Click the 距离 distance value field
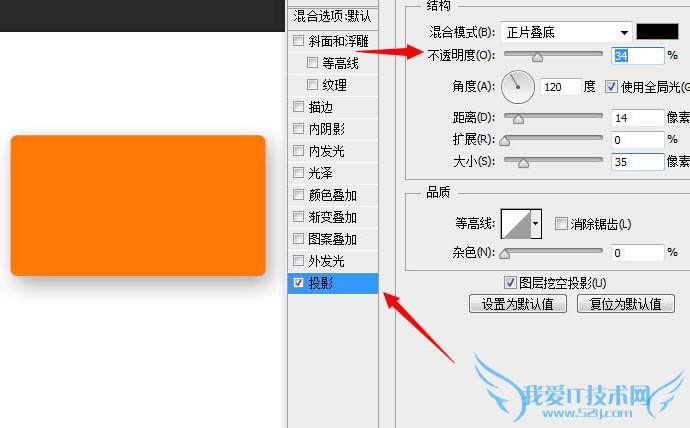 [x=637, y=118]
